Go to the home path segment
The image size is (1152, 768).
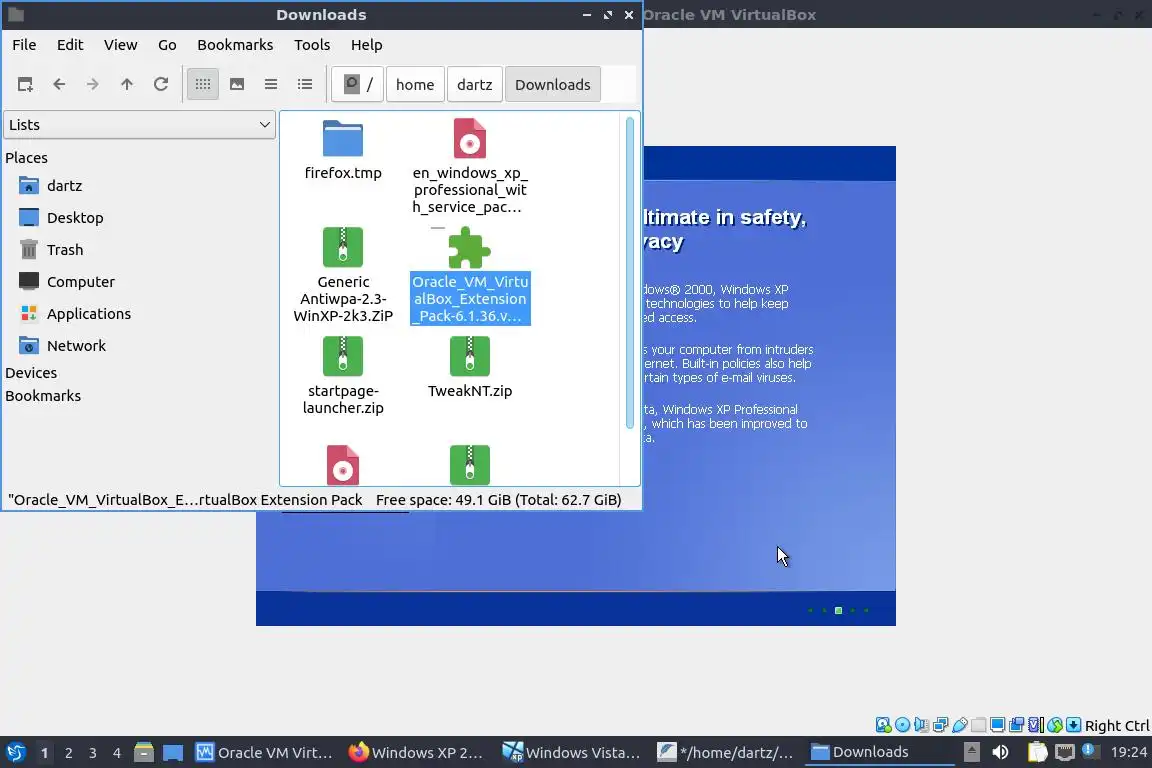click(415, 85)
